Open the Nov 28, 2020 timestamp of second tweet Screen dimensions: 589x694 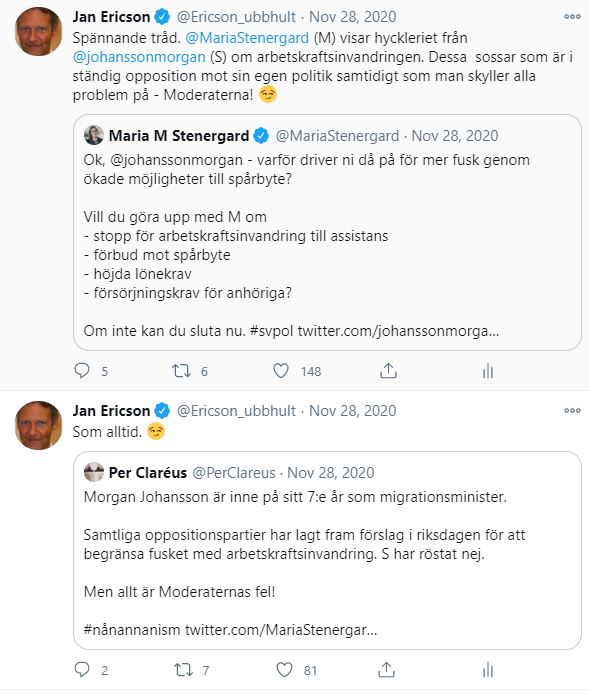352,411
